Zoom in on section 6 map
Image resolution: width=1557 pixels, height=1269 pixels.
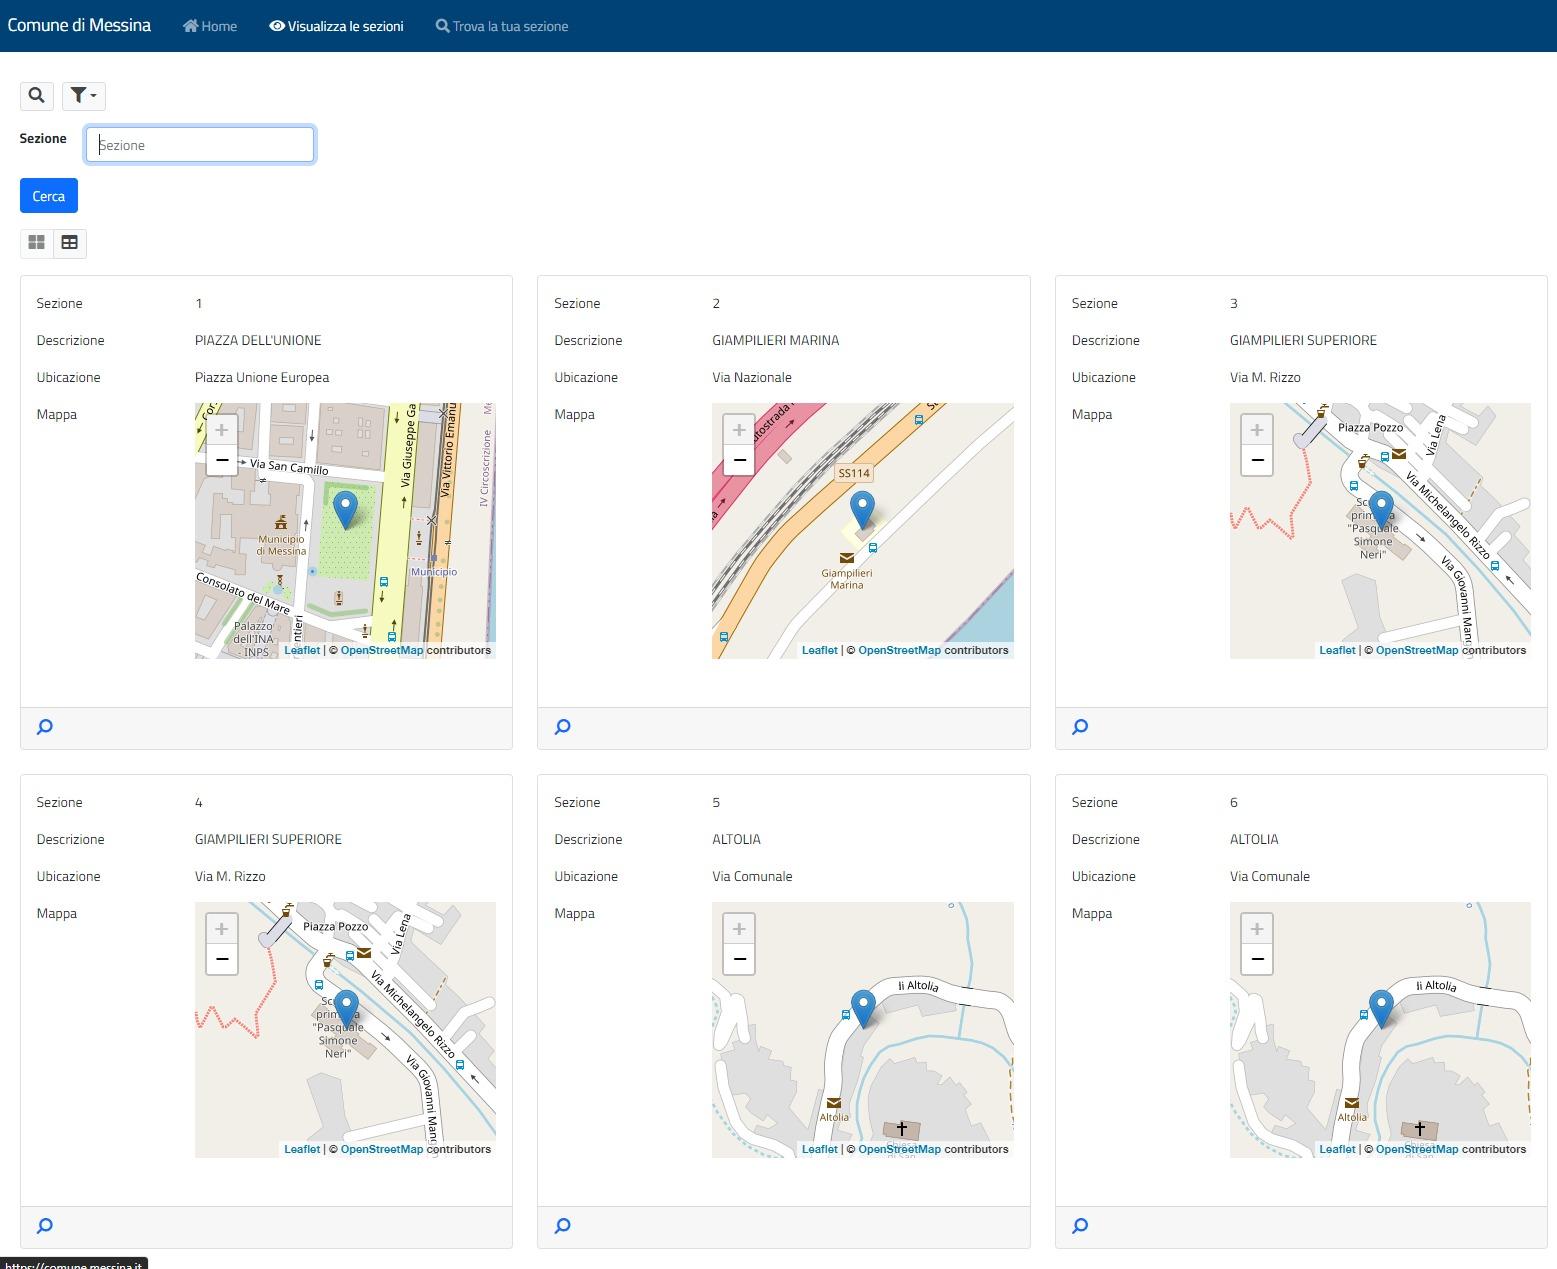[1256, 929]
